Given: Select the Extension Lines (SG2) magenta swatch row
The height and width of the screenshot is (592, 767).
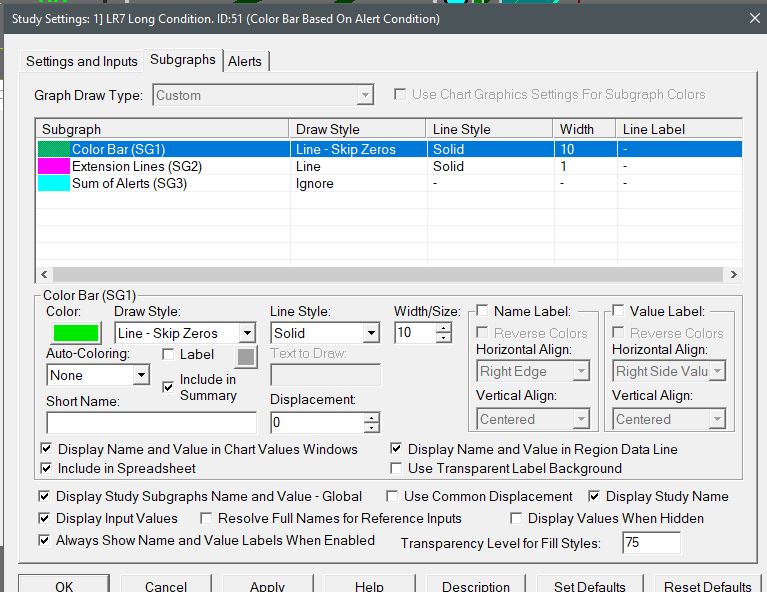Looking at the screenshot, I should click(54, 166).
